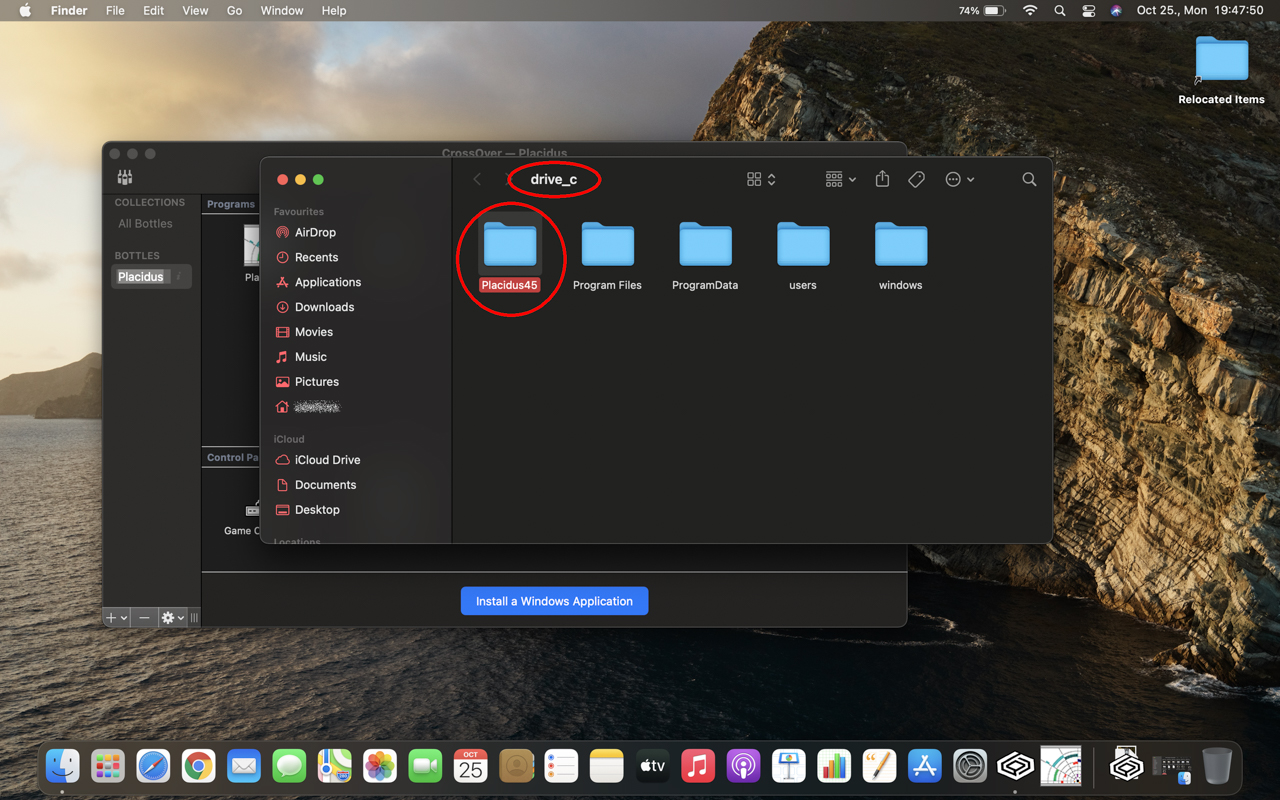Open Maps from the Dock
The width and height of the screenshot is (1280, 800).
click(335, 766)
